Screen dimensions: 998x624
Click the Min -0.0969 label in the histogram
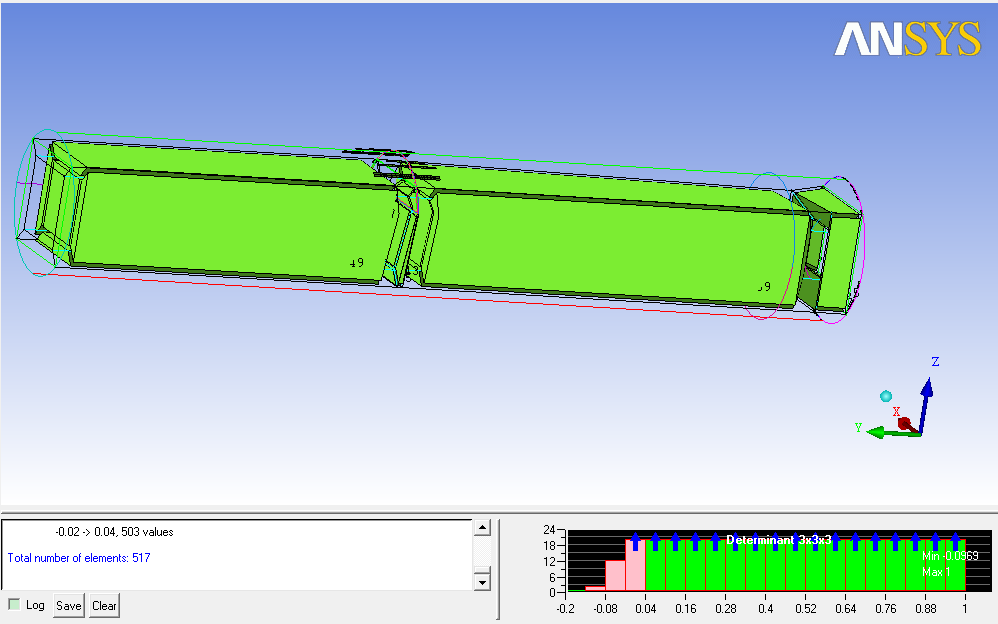[x=943, y=555]
